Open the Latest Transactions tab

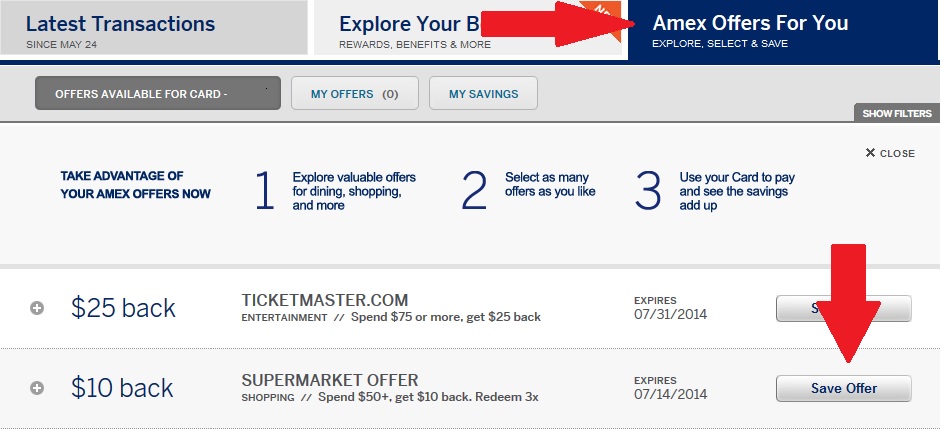tap(154, 30)
